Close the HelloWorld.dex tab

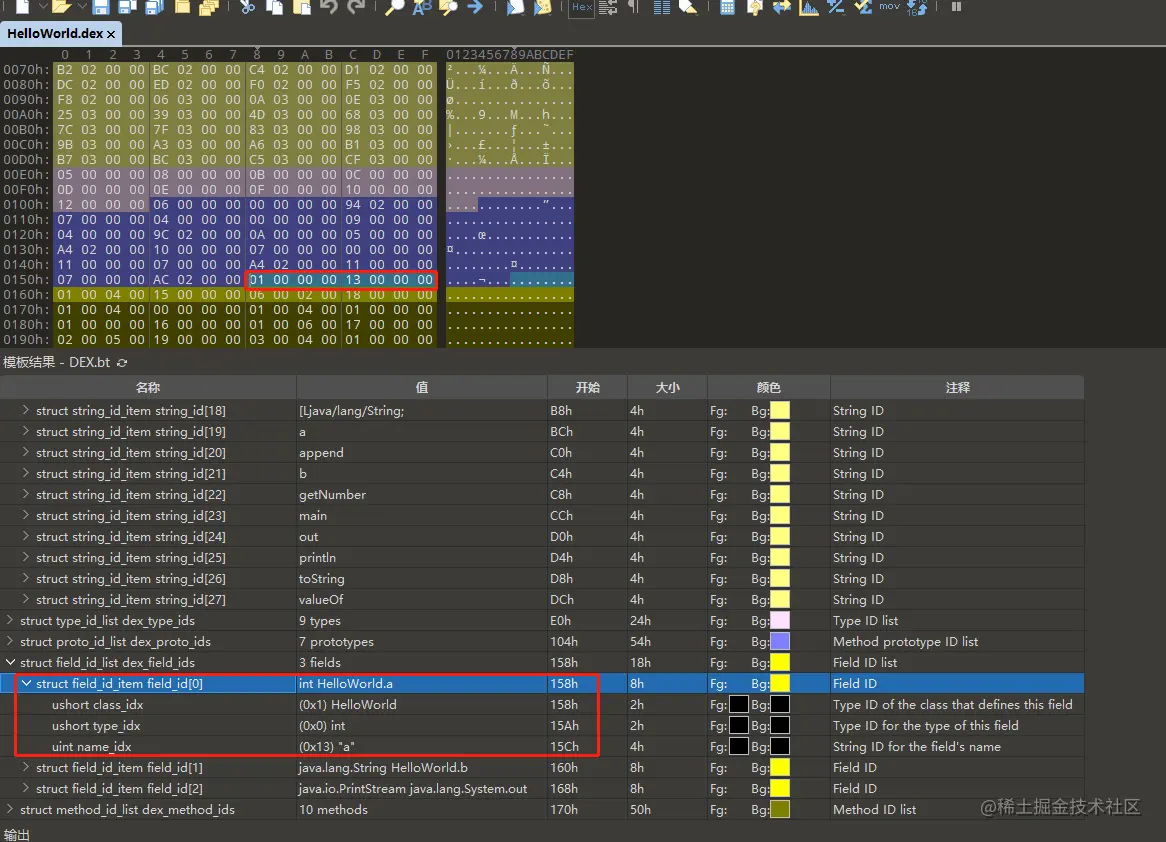tap(112, 34)
